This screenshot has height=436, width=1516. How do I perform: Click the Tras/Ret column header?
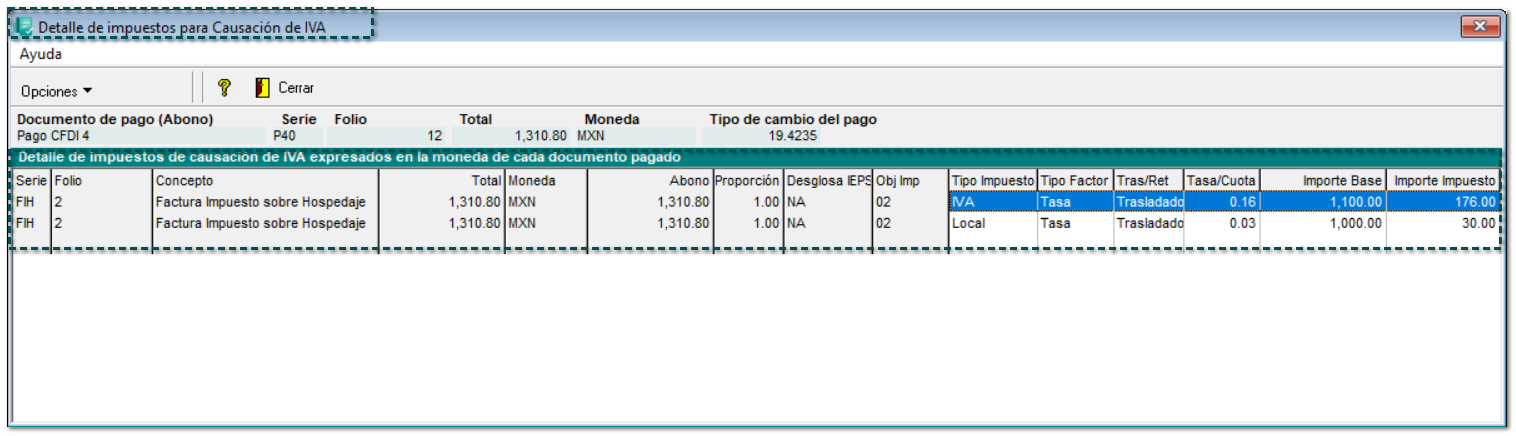tap(1149, 181)
